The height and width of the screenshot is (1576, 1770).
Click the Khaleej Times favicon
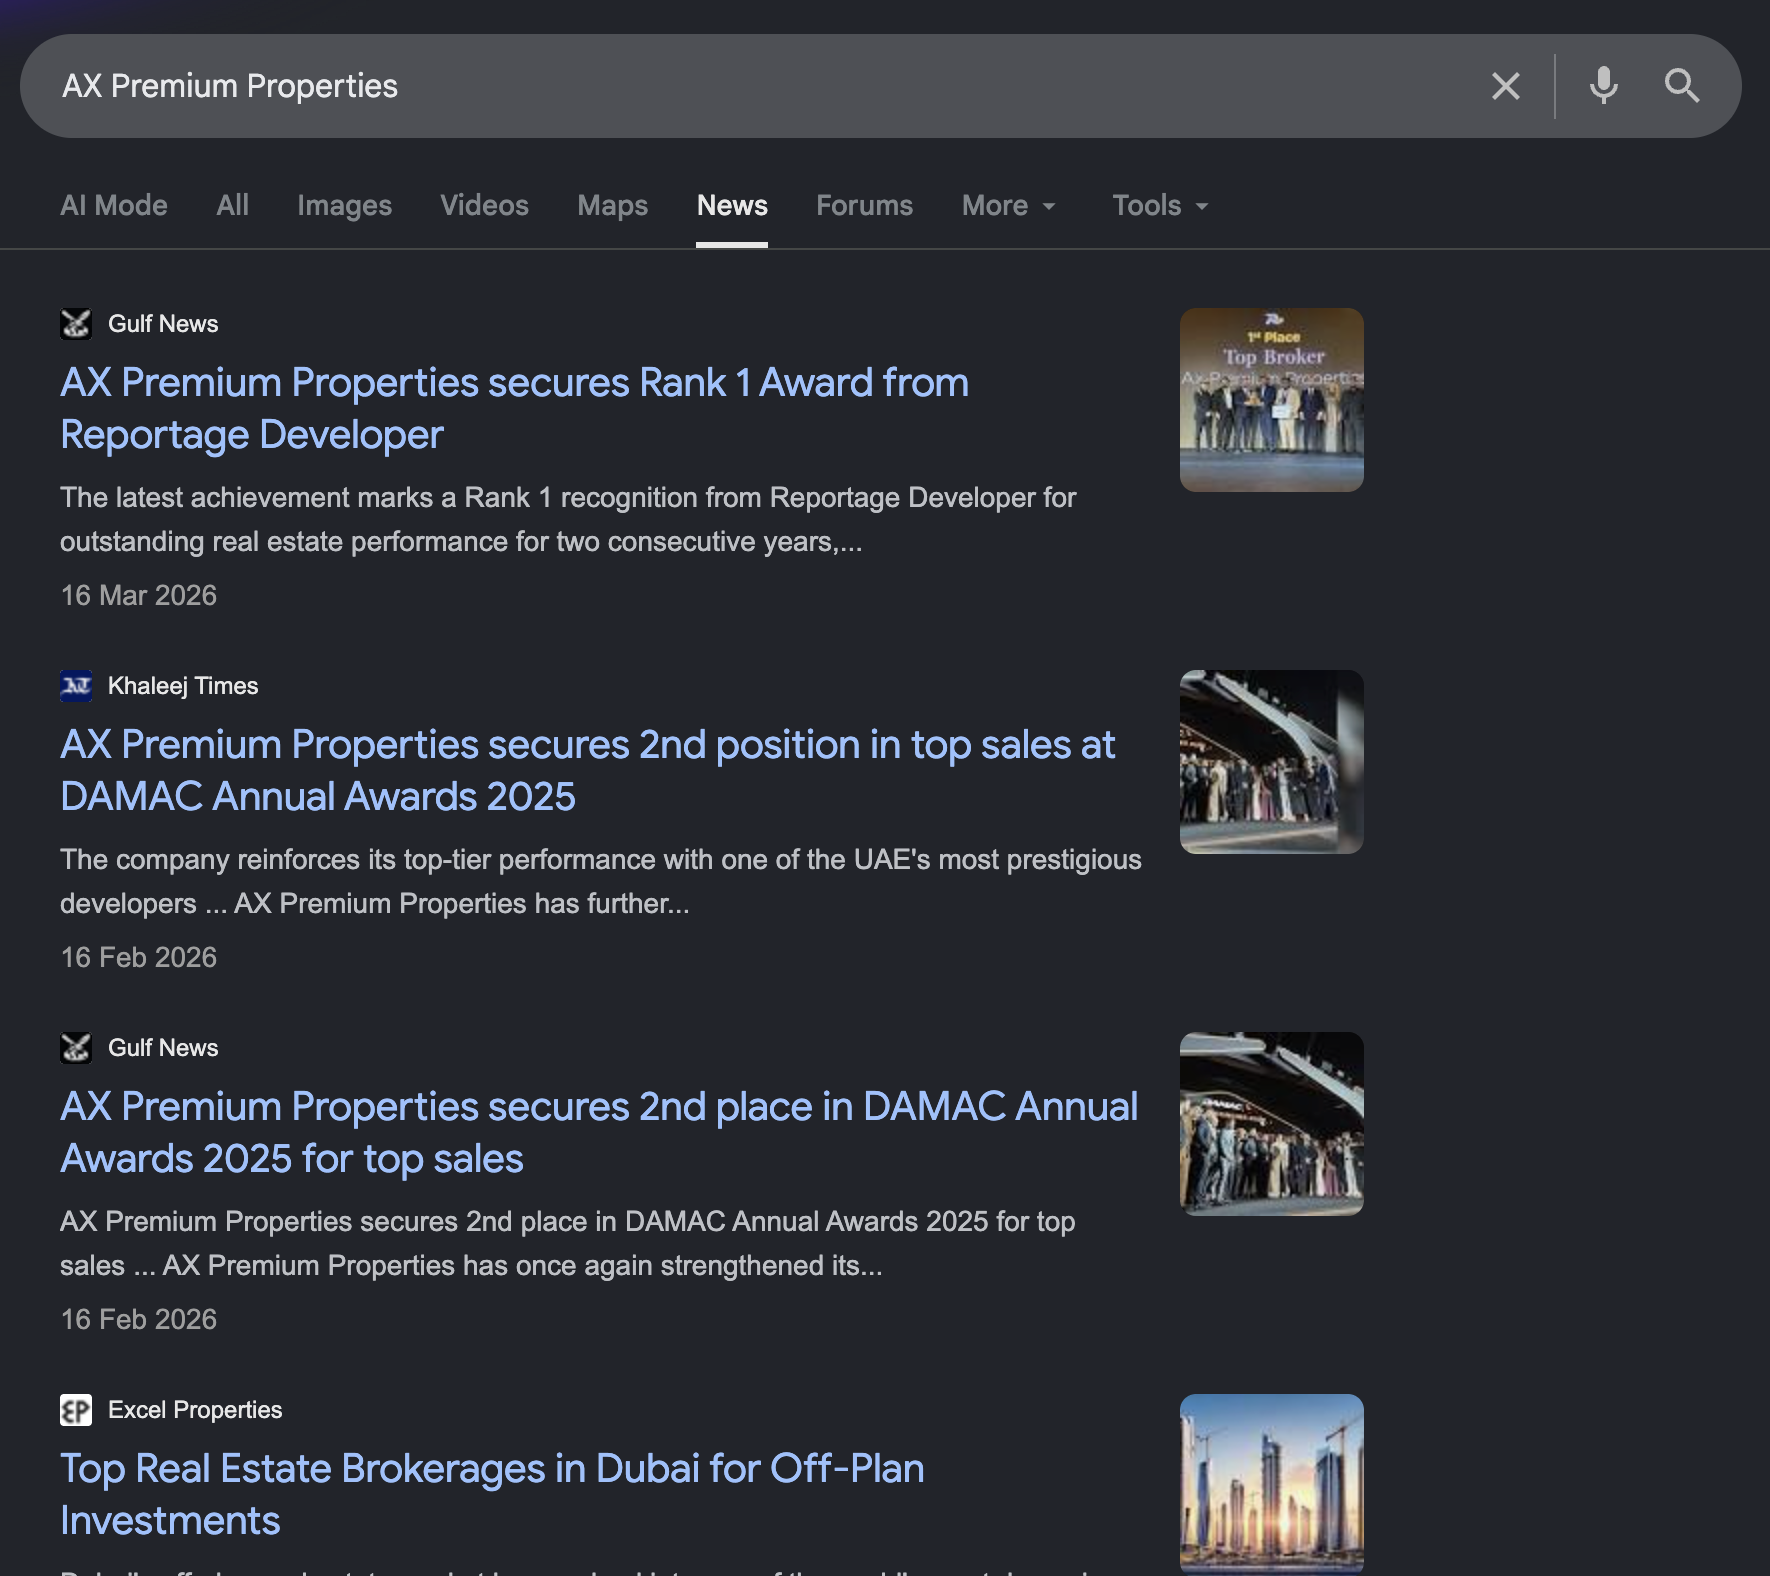[76, 686]
